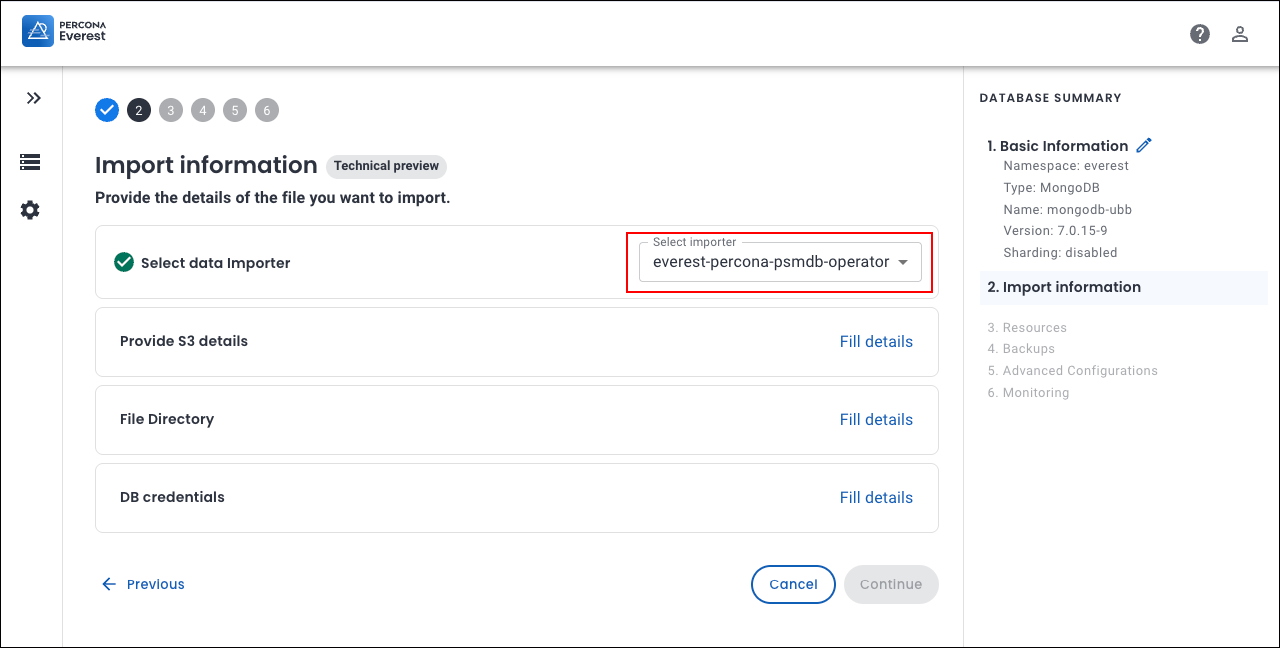Expand the sidebar with double chevron
1280x648 pixels.
pyautogui.click(x=33, y=98)
